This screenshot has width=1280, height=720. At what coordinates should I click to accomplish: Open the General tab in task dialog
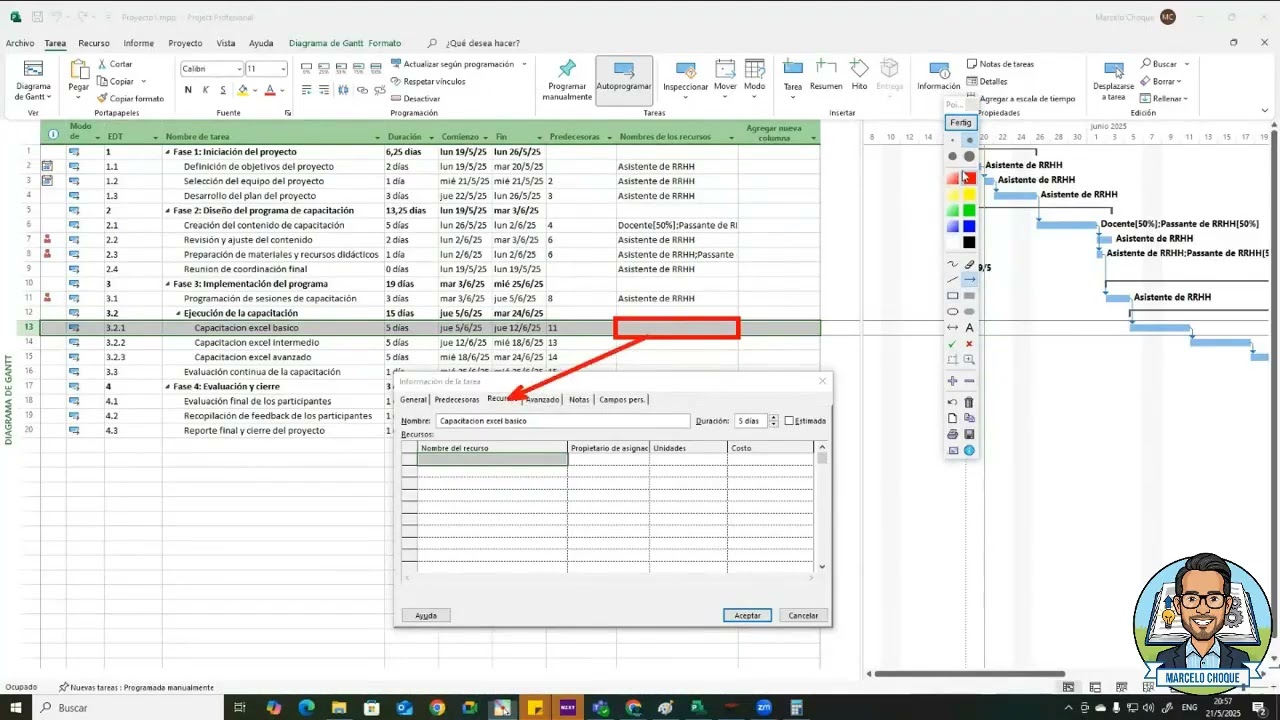coord(413,399)
